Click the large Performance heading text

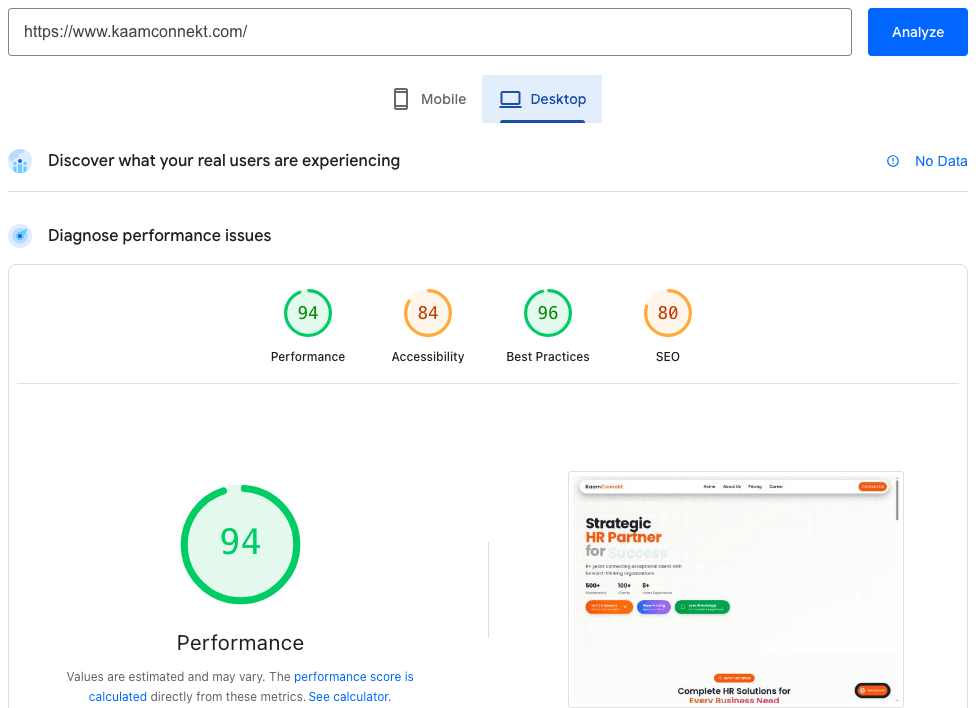(x=240, y=643)
